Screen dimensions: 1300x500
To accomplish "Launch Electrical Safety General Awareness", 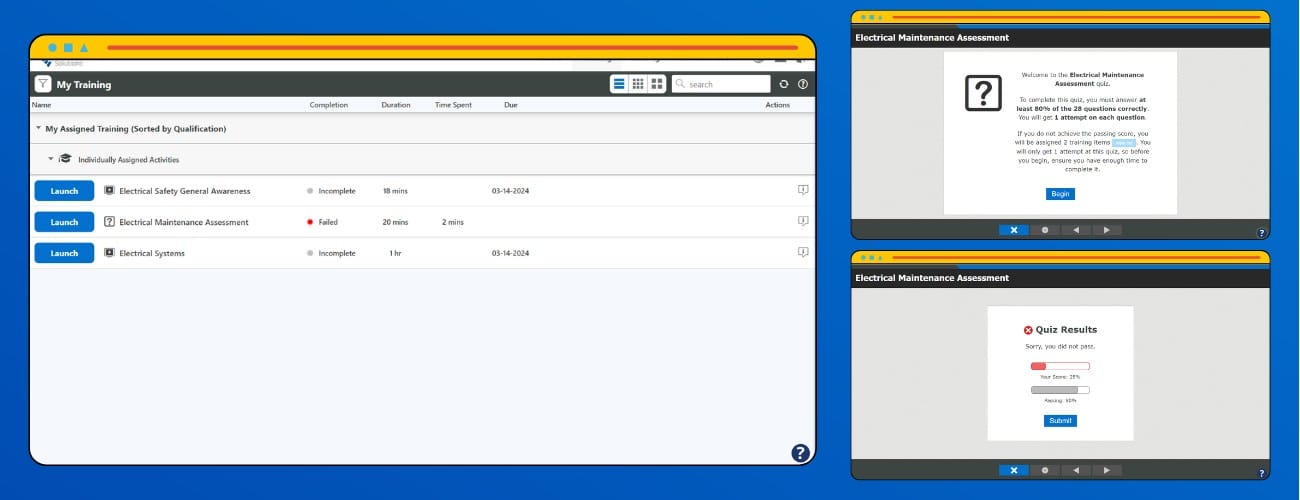I will (x=64, y=191).
